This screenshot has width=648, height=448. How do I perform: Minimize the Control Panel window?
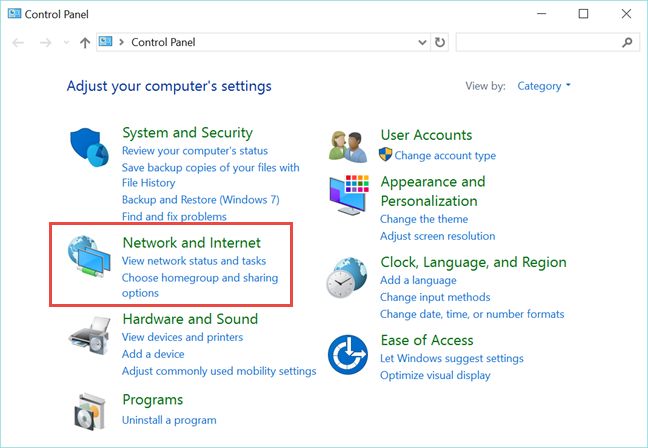tap(542, 14)
